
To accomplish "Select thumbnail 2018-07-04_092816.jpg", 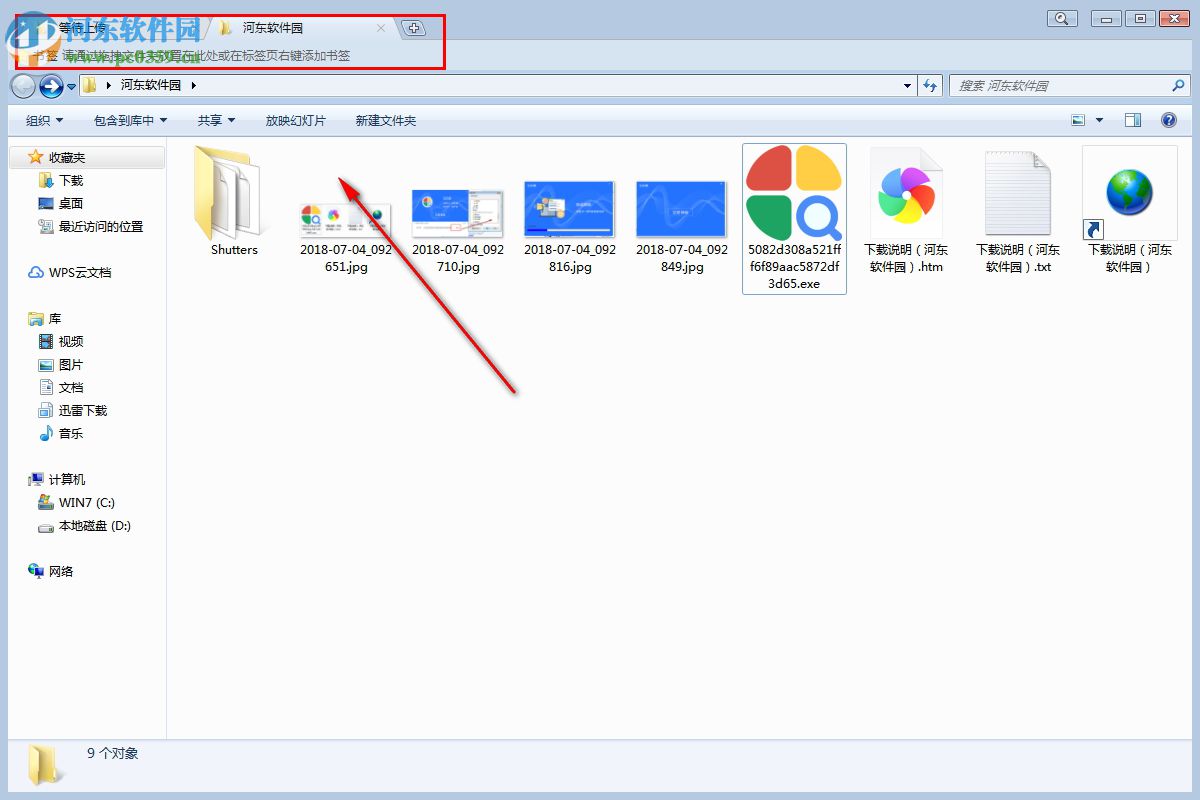I will 570,210.
